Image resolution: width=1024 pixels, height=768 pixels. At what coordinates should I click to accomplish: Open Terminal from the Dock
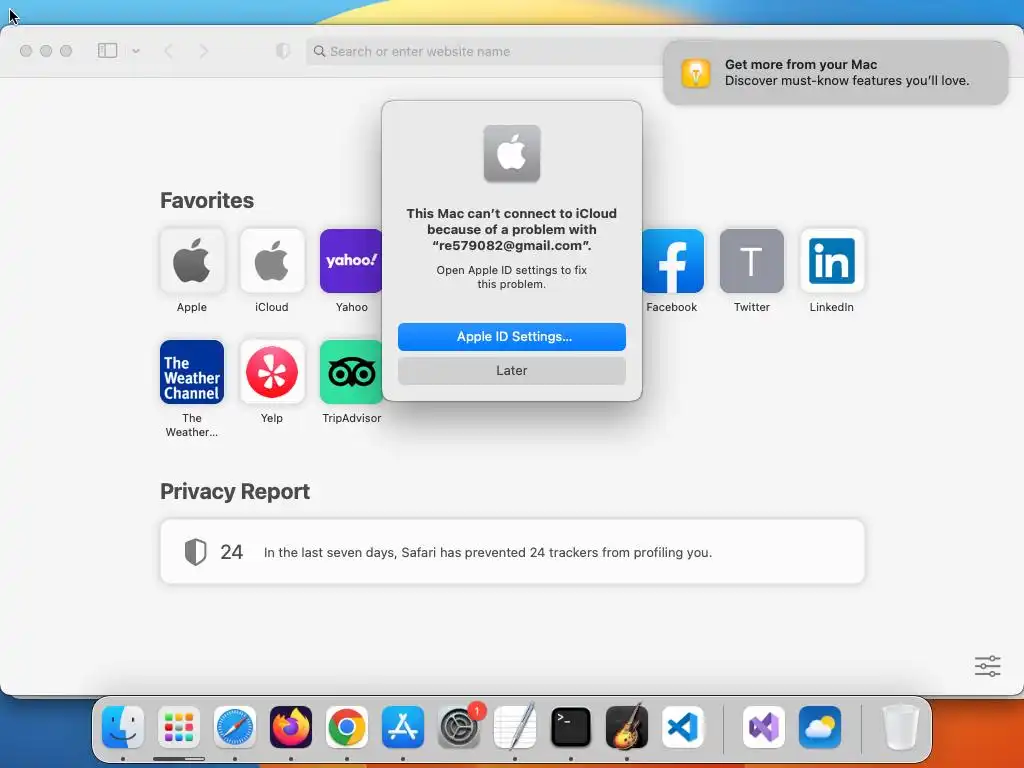[x=571, y=727]
